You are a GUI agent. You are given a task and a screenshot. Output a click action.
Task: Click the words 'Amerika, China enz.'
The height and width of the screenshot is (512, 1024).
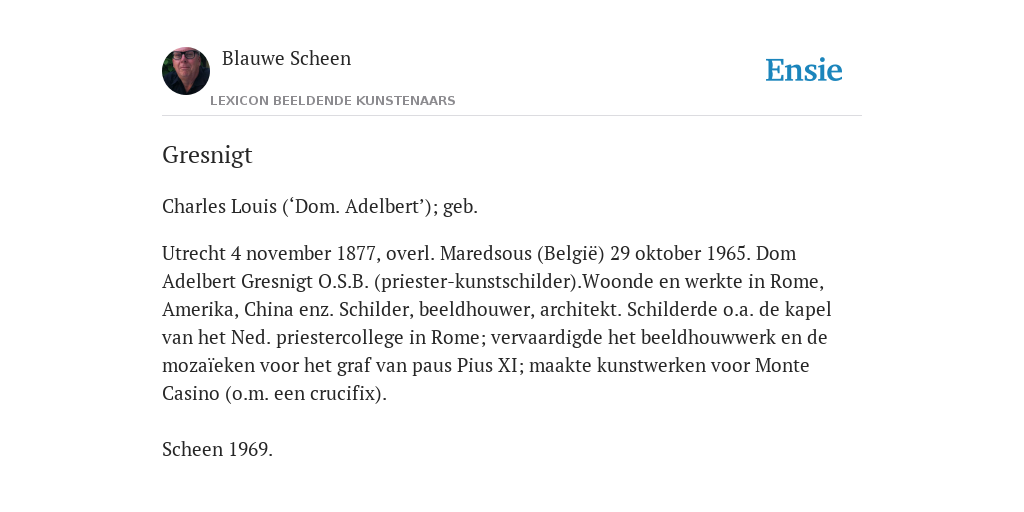click(248, 310)
